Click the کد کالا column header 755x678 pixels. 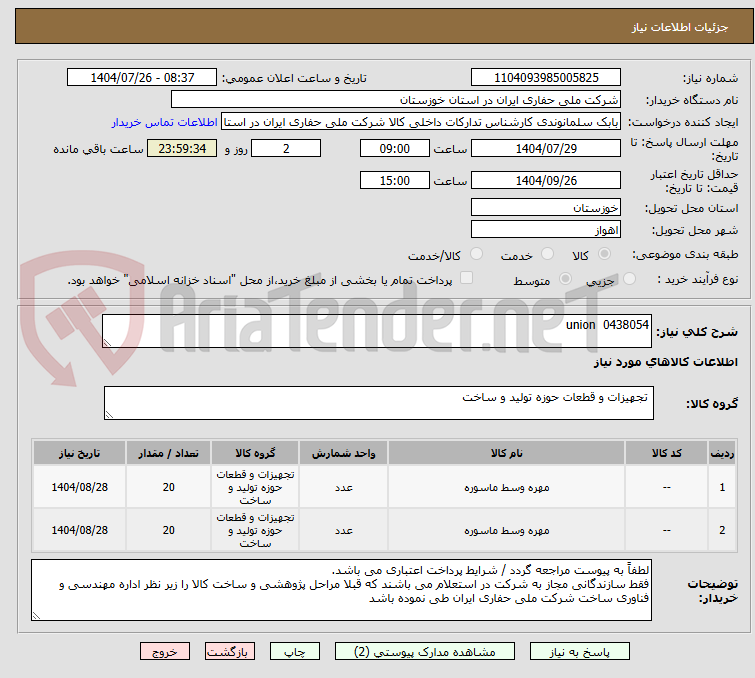click(666, 453)
